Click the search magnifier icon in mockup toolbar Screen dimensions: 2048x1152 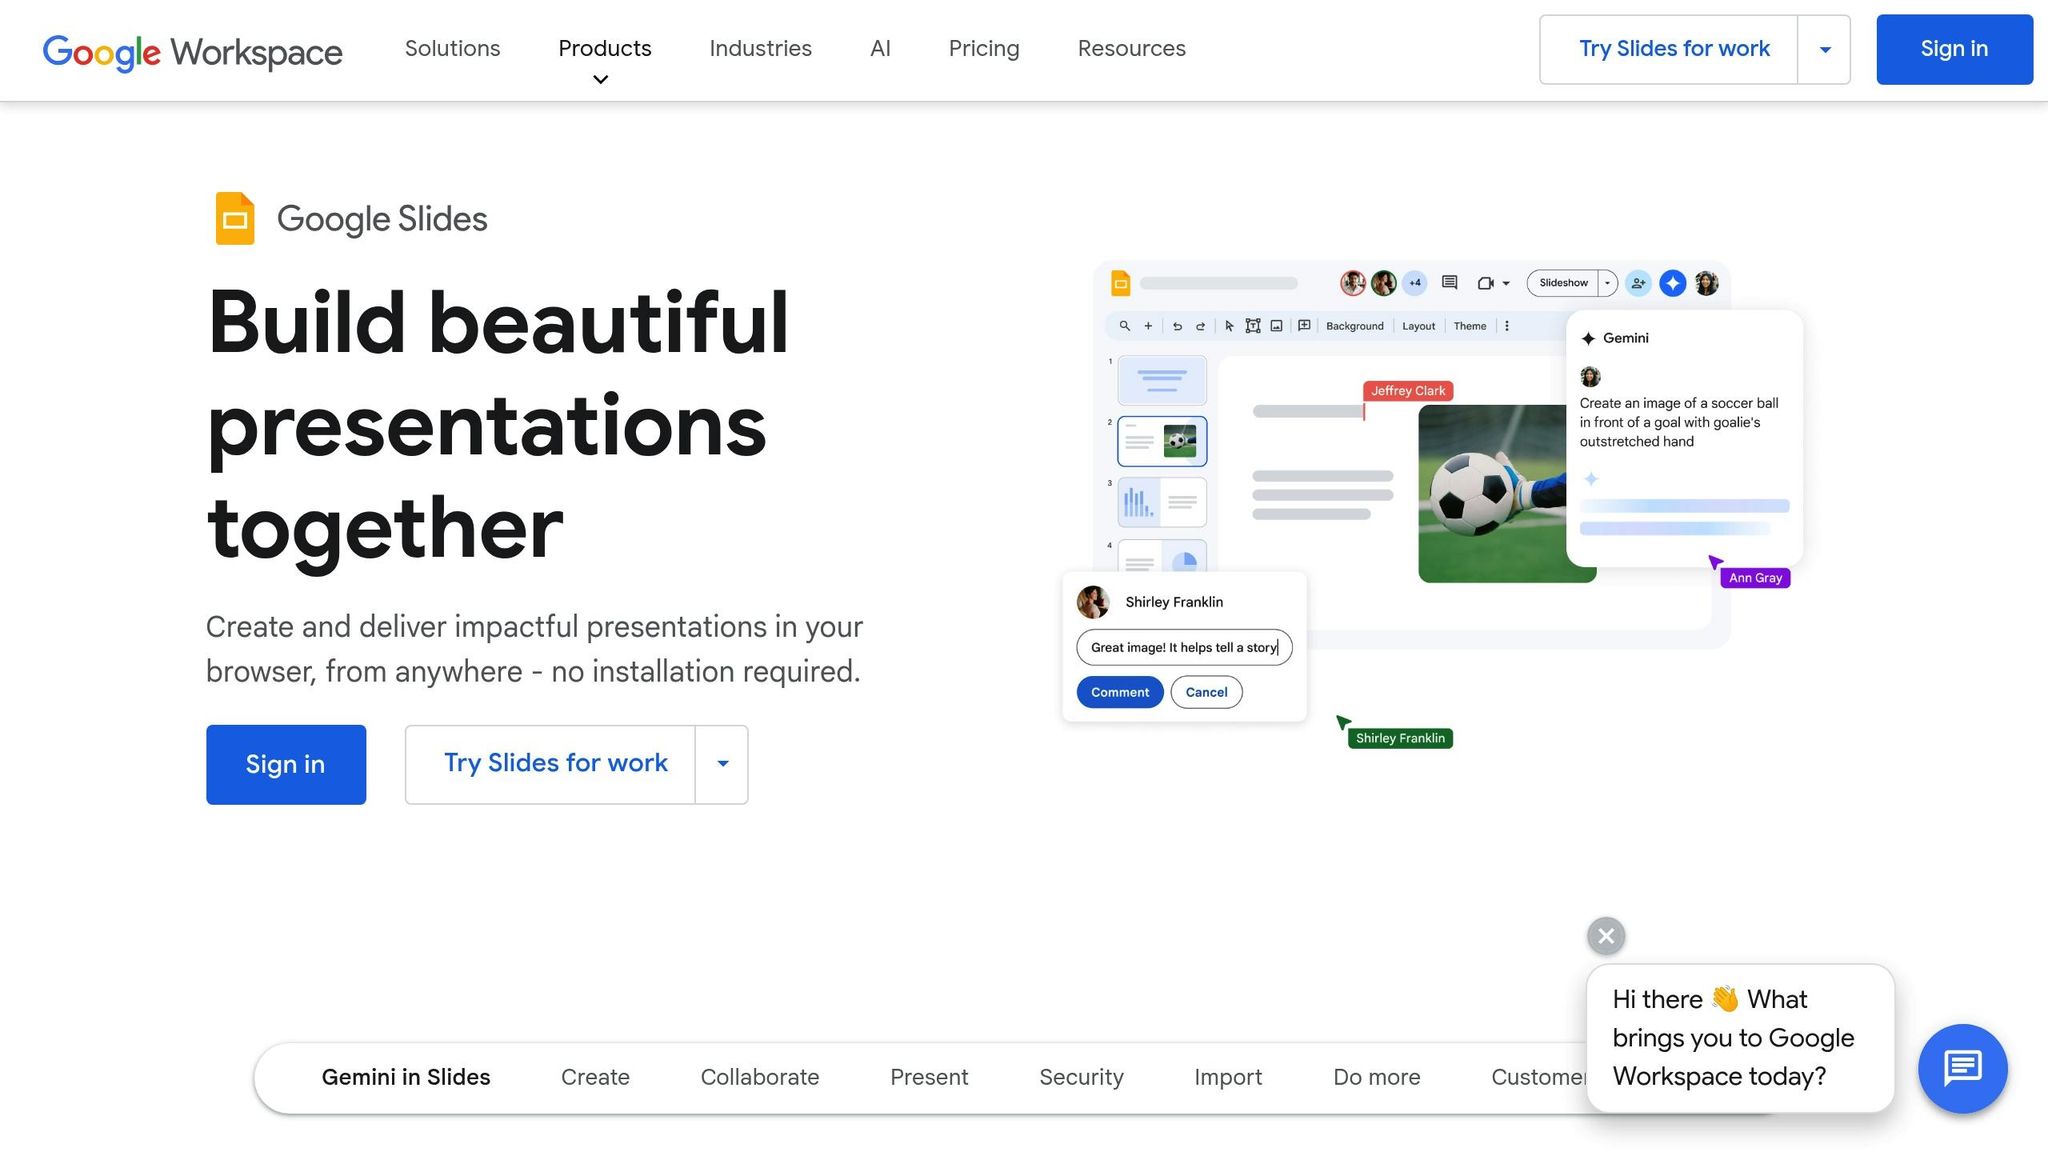1125,326
